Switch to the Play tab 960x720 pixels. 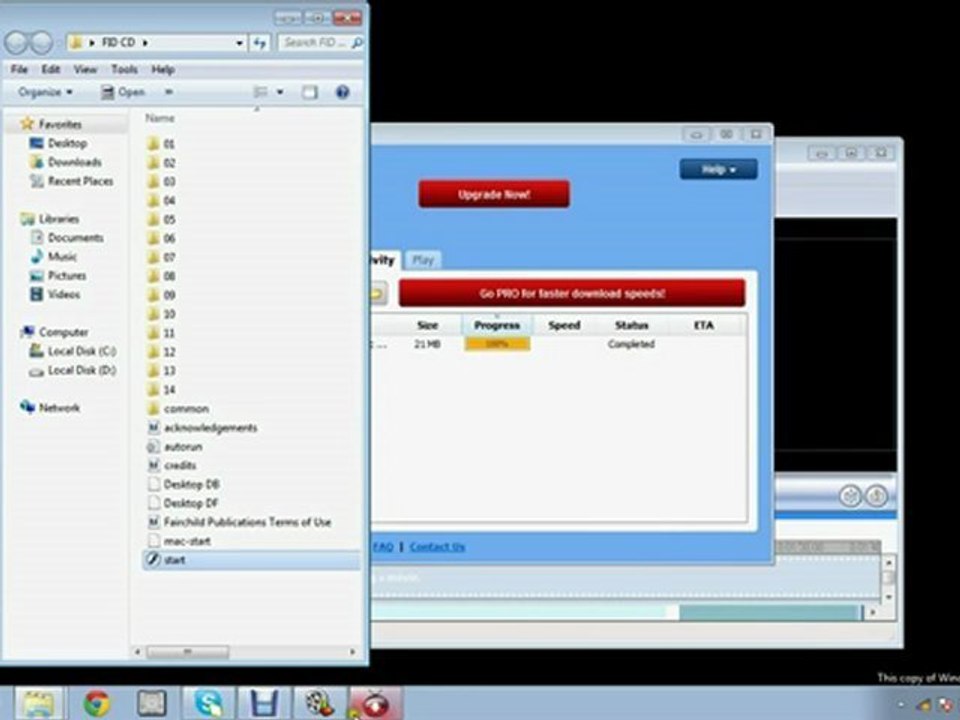[422, 260]
